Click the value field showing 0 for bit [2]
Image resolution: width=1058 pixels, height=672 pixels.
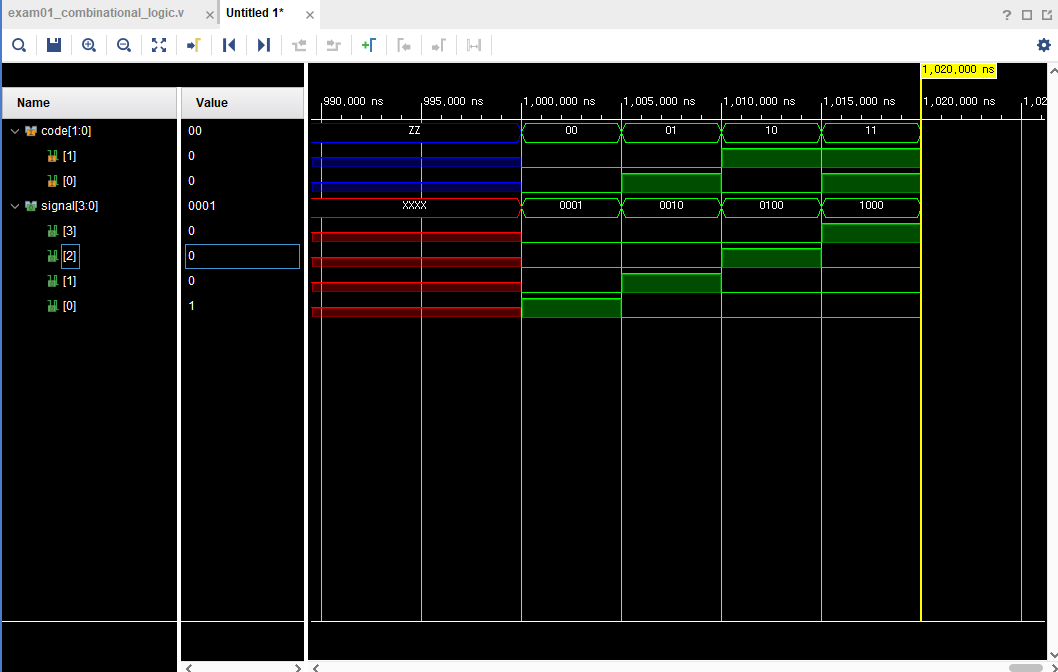coord(240,256)
